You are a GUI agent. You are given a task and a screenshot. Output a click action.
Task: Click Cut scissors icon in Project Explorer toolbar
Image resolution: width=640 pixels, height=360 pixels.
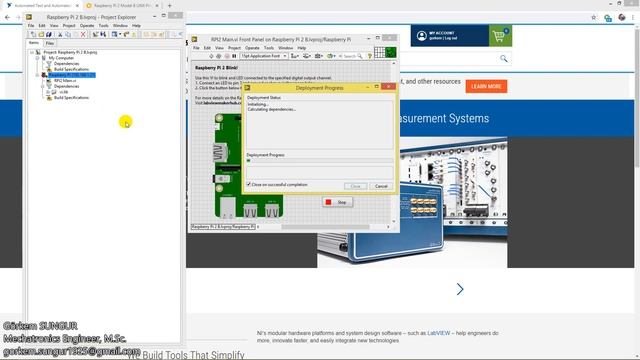coord(60,35)
